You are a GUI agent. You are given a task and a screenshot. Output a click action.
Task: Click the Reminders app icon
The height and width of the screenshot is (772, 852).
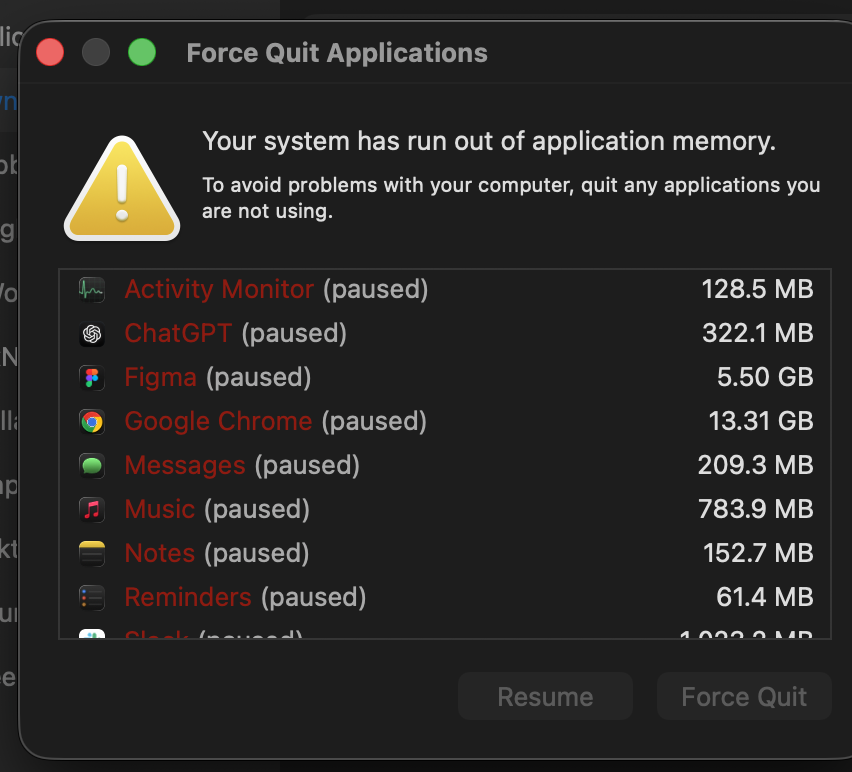tap(92, 598)
